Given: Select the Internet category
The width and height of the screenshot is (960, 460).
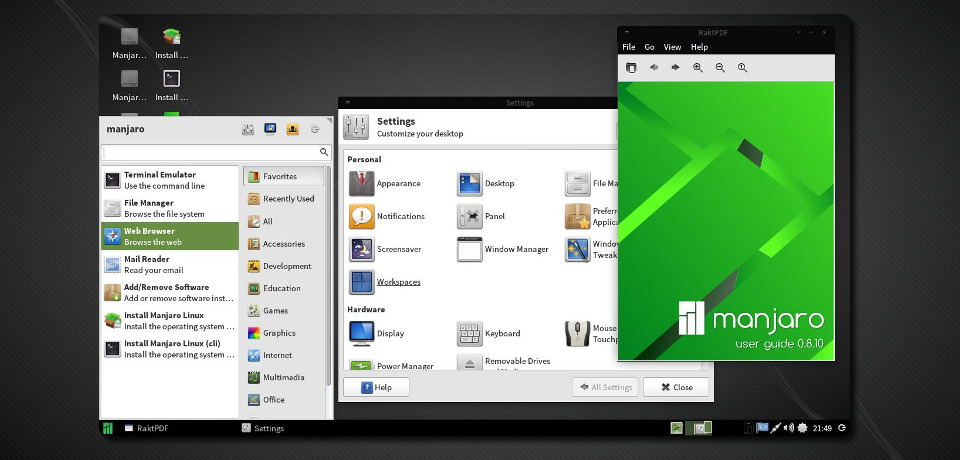Looking at the screenshot, I should [x=283, y=355].
